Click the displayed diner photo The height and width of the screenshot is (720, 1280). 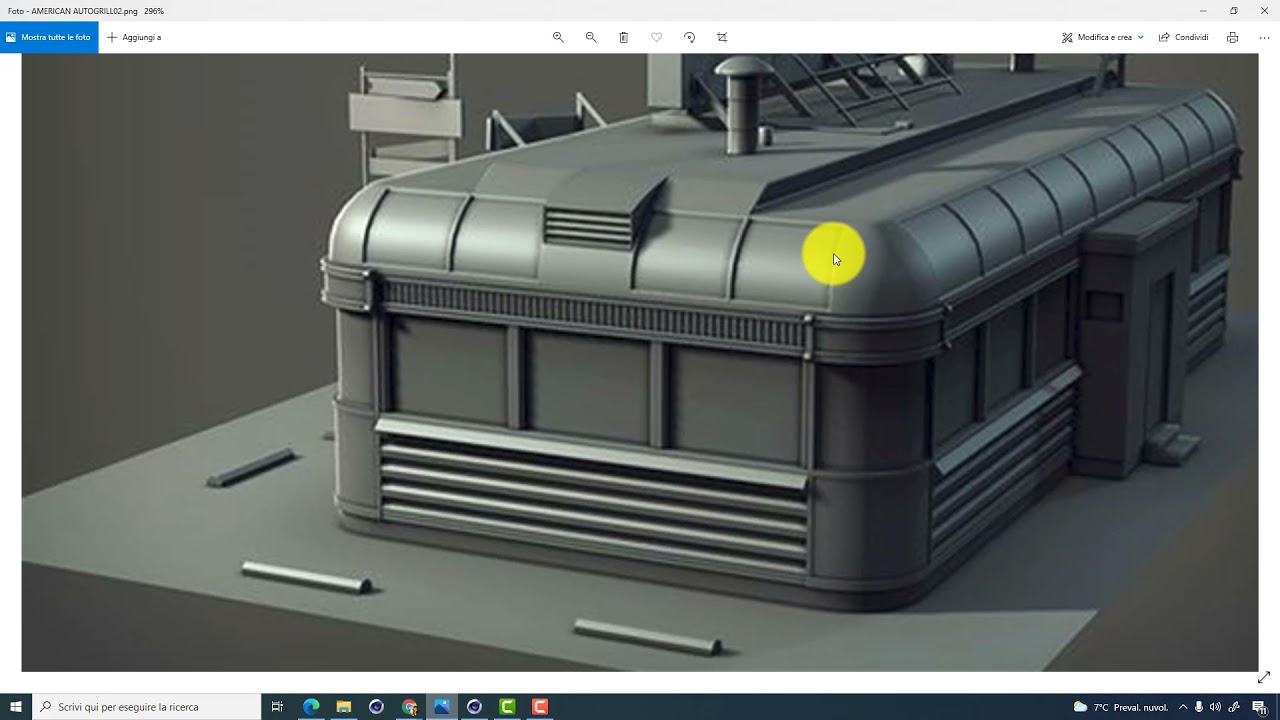tap(640, 362)
